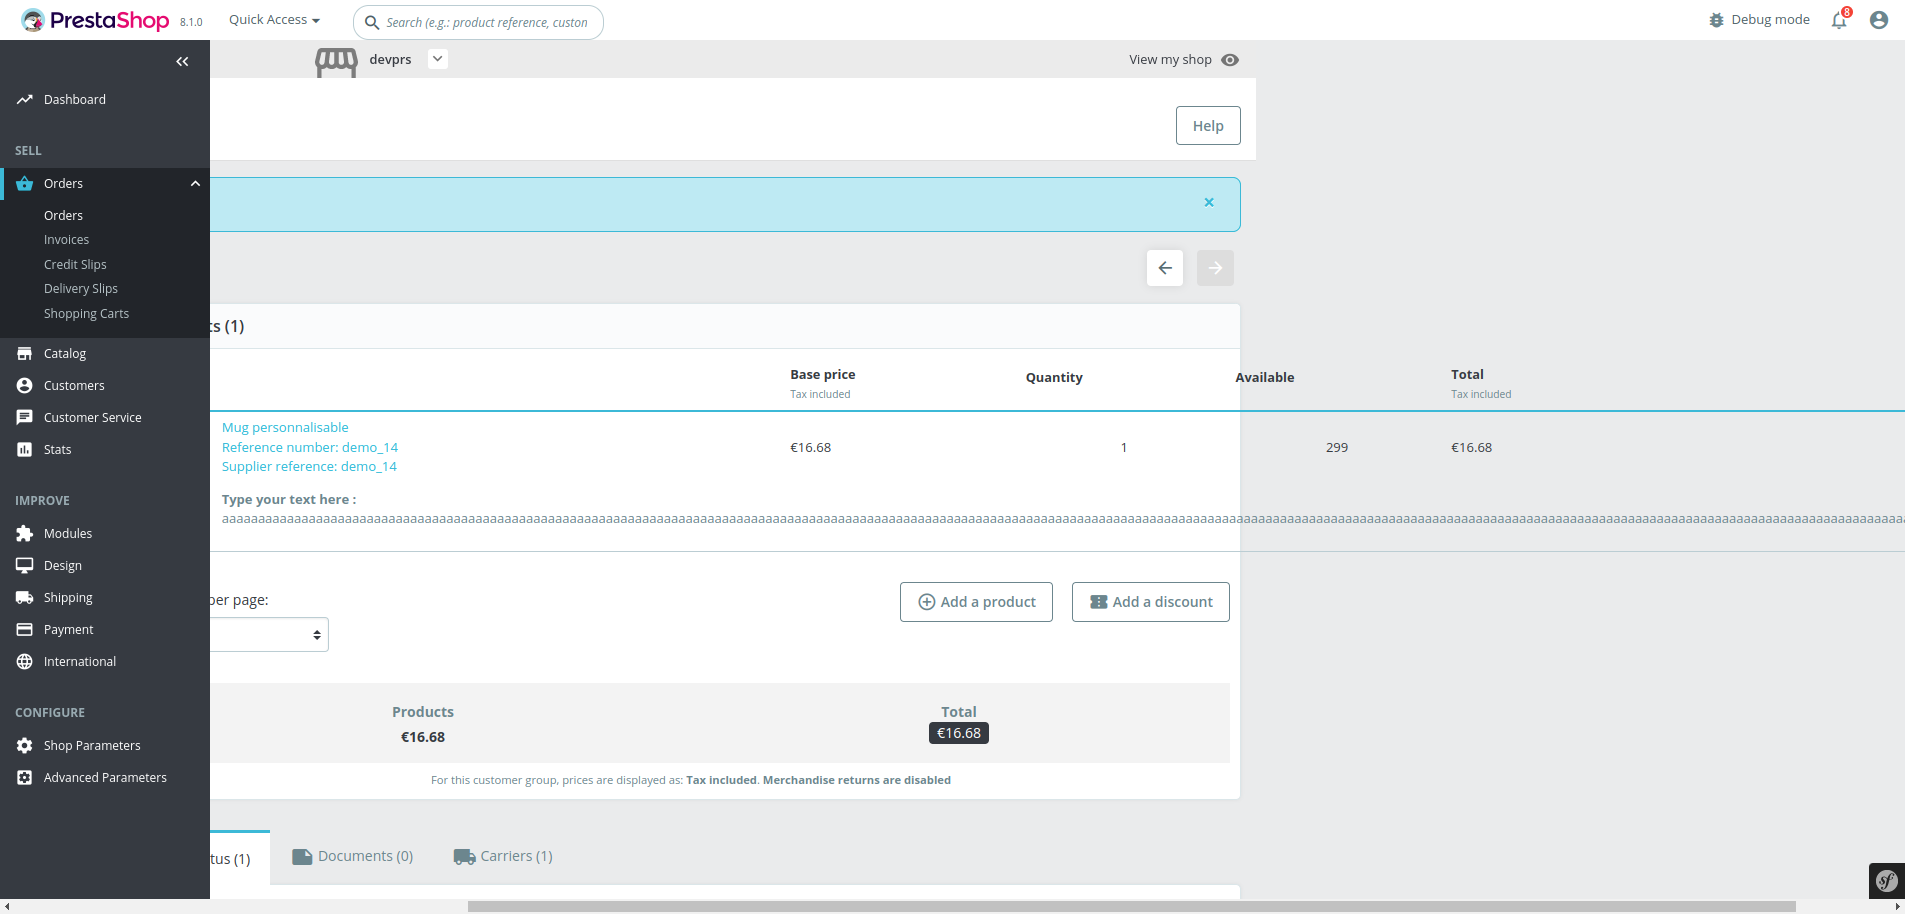This screenshot has height=914, width=1905.
Task: Collapse the sidebar with the double chevron
Action: [183, 61]
